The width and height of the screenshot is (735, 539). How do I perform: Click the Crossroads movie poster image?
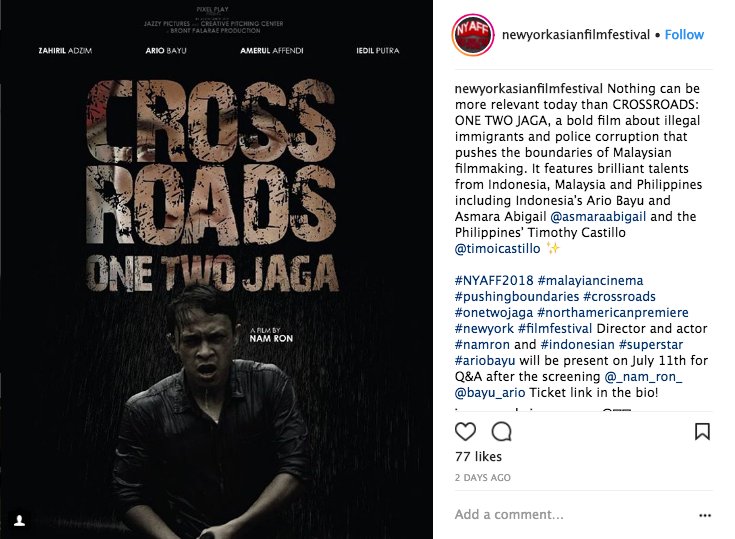pos(216,270)
